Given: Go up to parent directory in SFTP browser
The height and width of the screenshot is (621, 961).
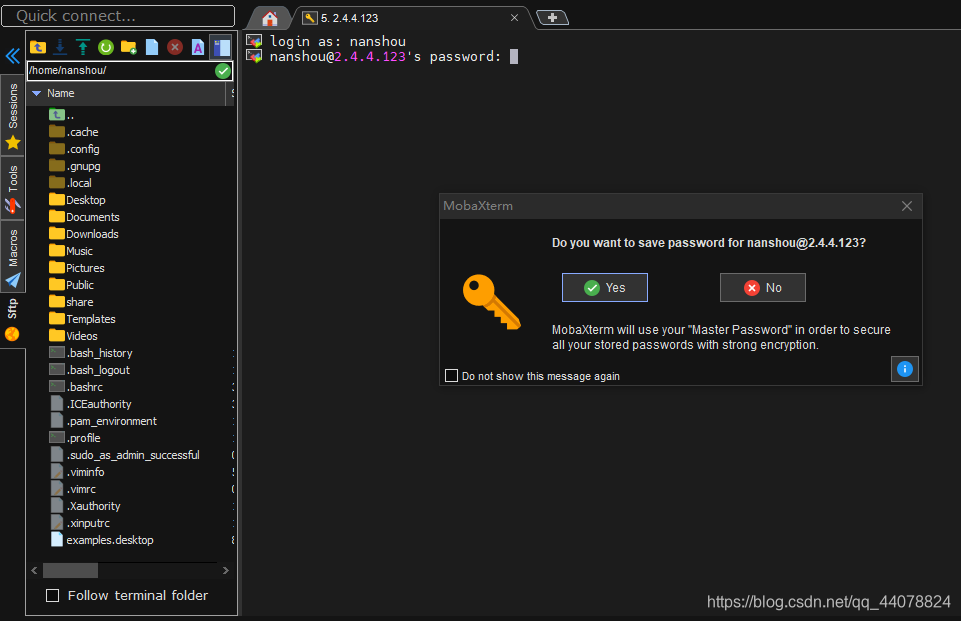Looking at the screenshot, I should coord(38,47).
